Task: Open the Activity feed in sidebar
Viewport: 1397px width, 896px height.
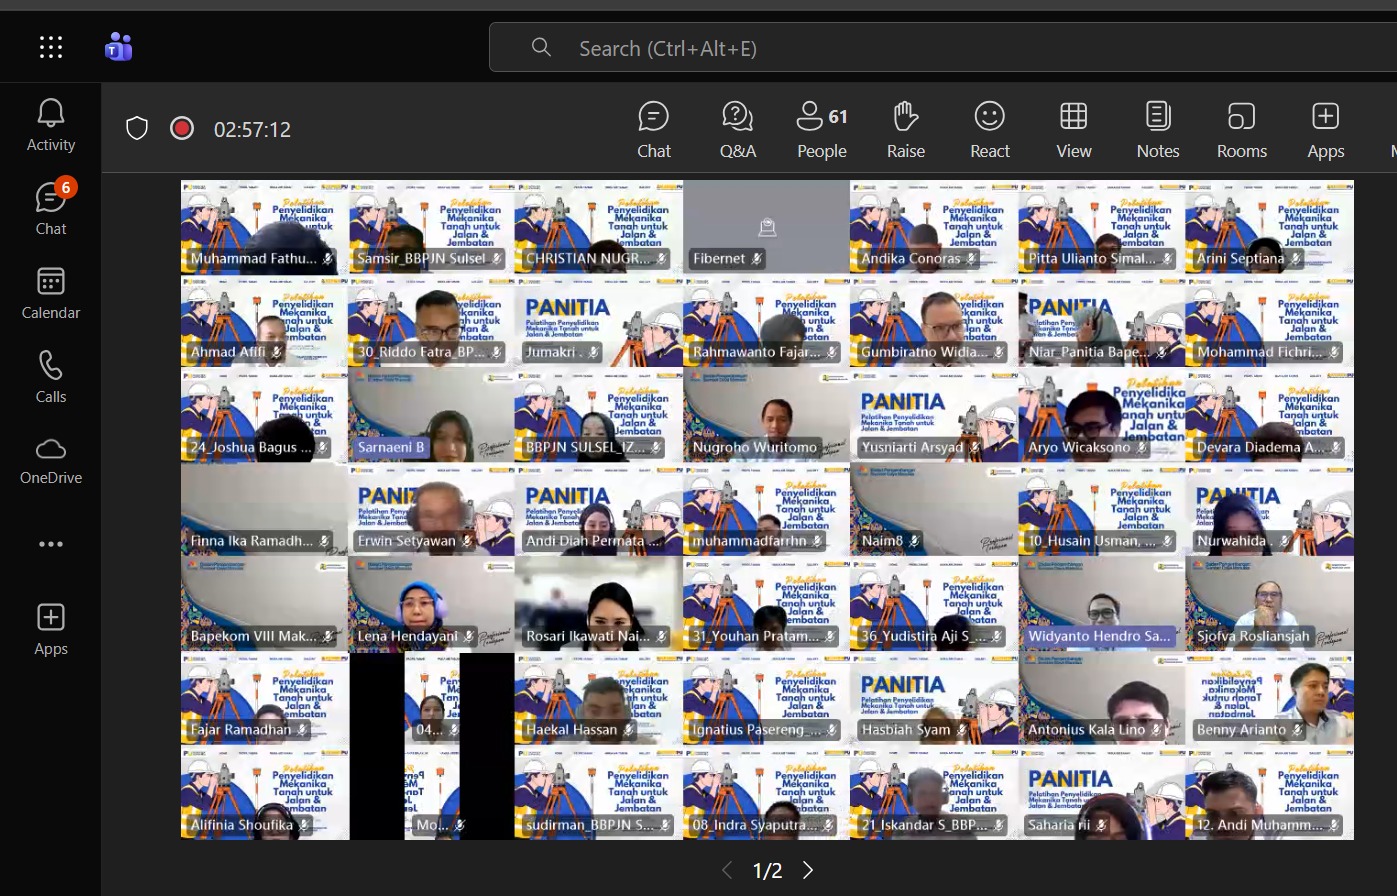Action: coord(50,125)
